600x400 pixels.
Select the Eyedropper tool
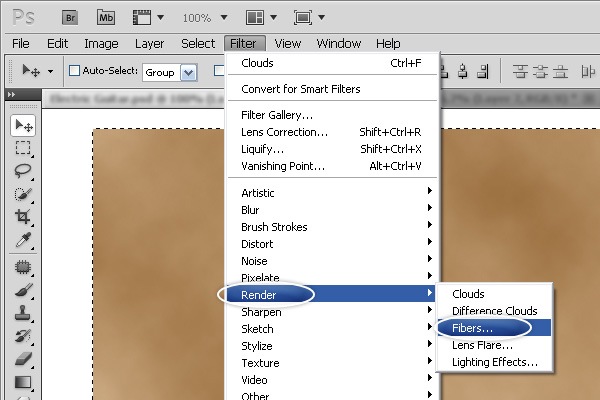coord(23,240)
